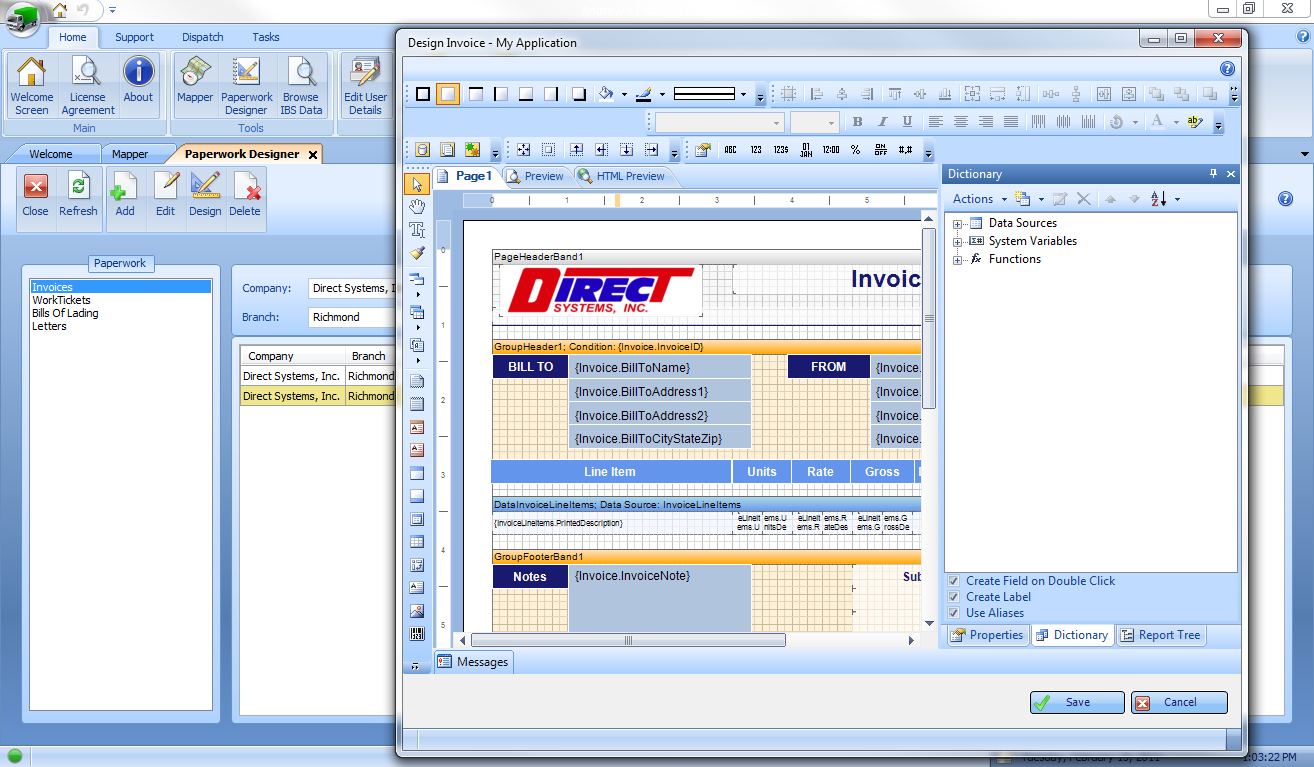Expand the System Variables node
1314x767 pixels.
(957, 242)
